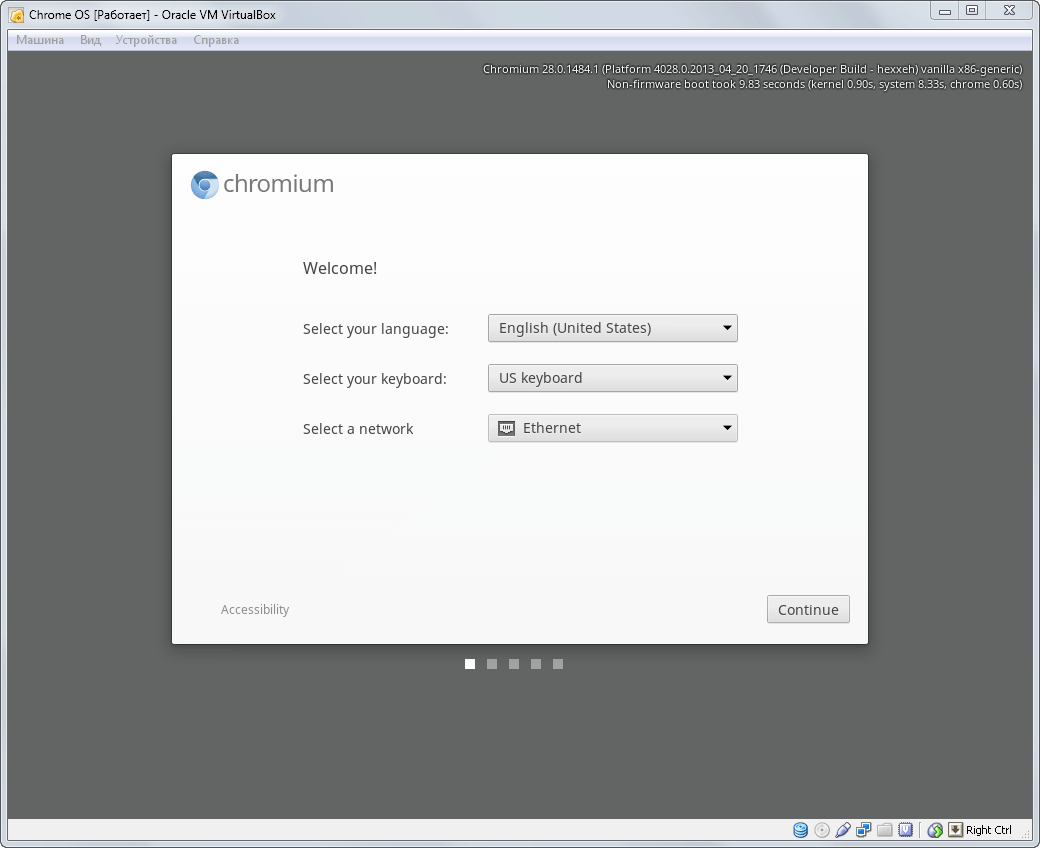1040x848 pixels.
Task: Open the US keyboard dropdown
Action: [x=613, y=378]
